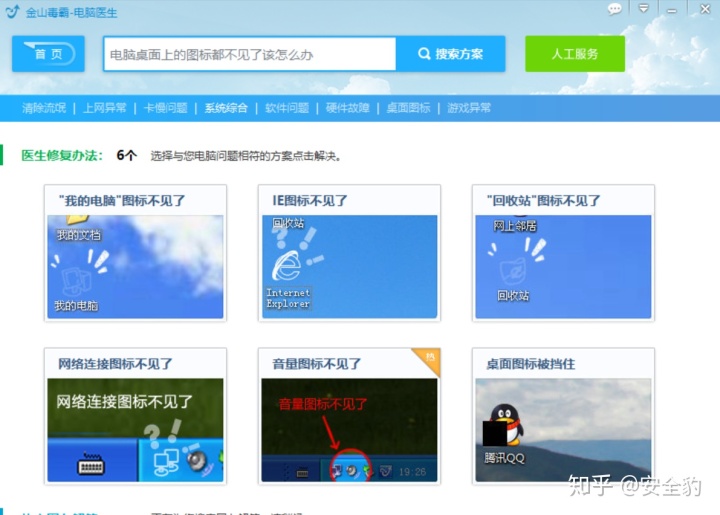Close the 电脑医生 window
This screenshot has height=515, width=720.
pos(705,9)
